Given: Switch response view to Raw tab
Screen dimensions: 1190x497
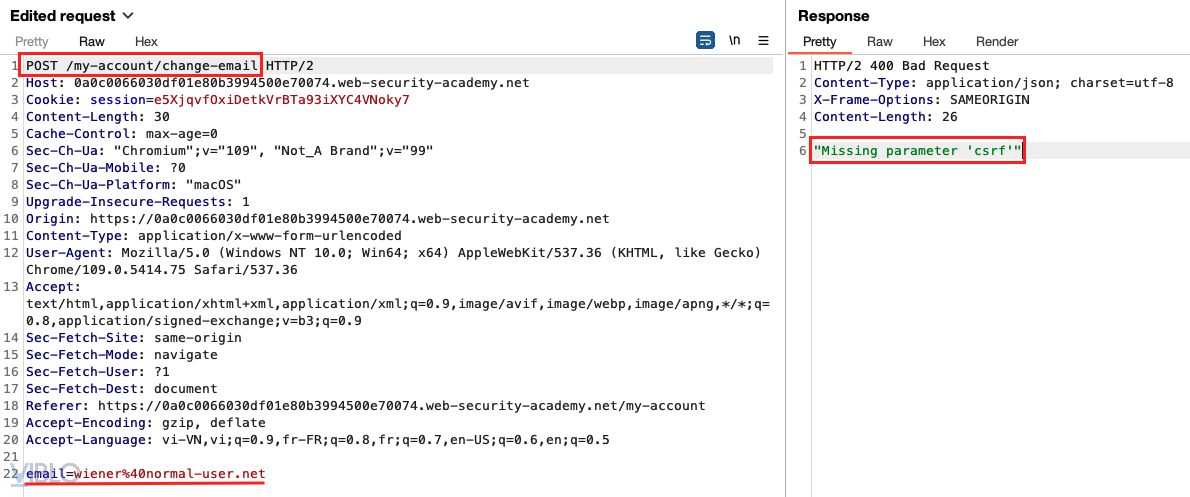Looking at the screenshot, I should pyautogui.click(x=880, y=42).
